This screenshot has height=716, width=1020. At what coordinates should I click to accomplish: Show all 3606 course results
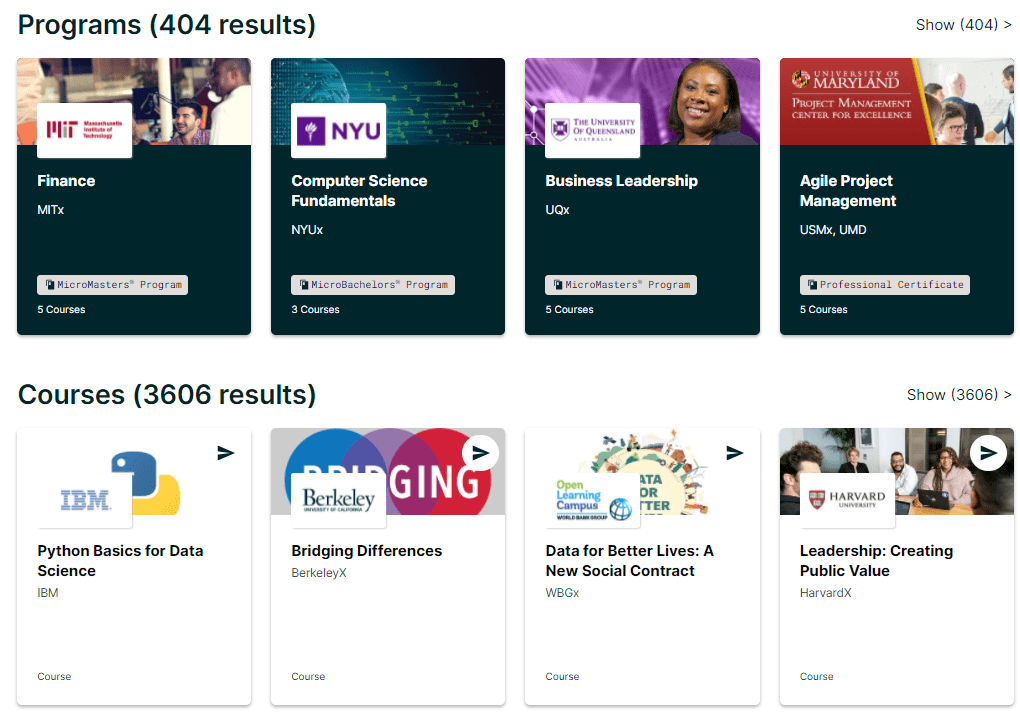point(959,395)
